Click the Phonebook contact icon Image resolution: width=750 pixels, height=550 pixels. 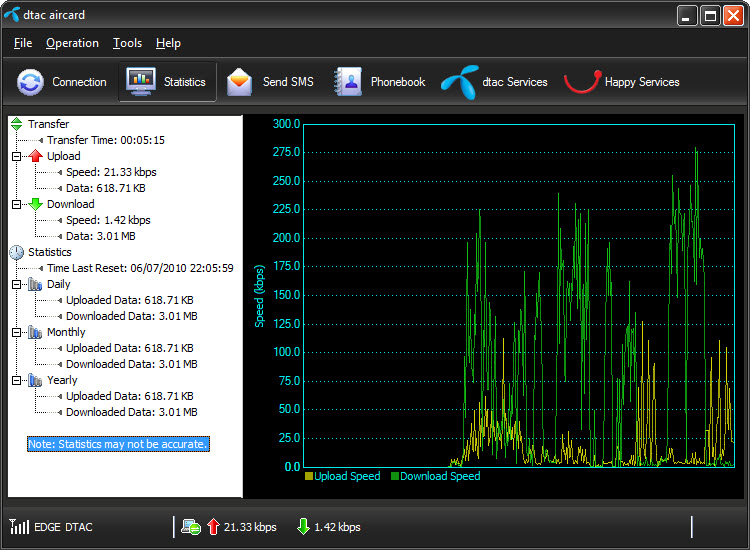click(x=348, y=82)
